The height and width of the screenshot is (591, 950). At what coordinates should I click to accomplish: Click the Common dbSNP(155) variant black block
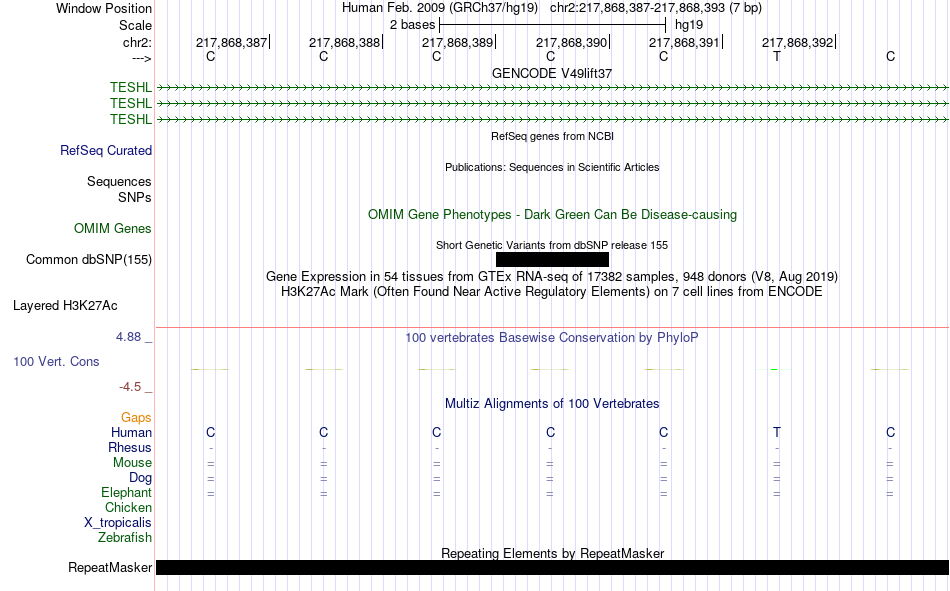[x=552, y=259]
